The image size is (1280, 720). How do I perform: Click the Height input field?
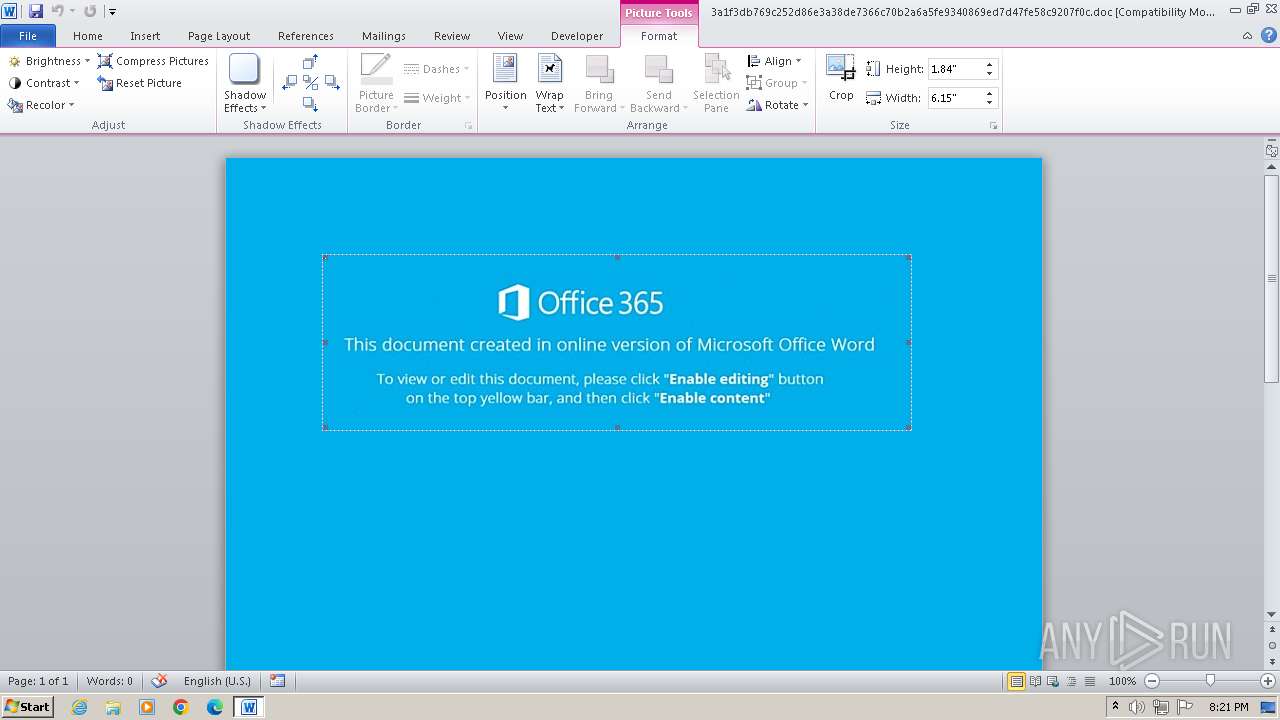(x=954, y=69)
